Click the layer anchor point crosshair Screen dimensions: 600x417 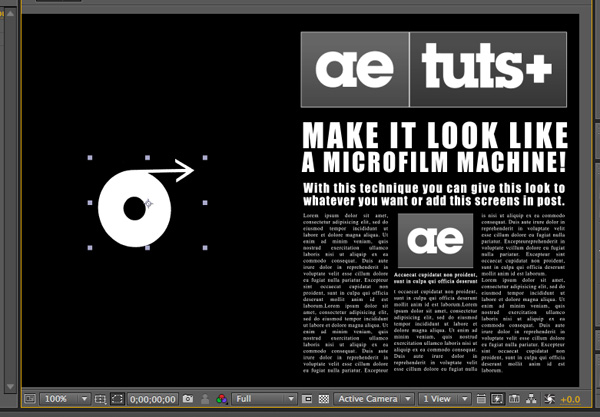click(149, 204)
